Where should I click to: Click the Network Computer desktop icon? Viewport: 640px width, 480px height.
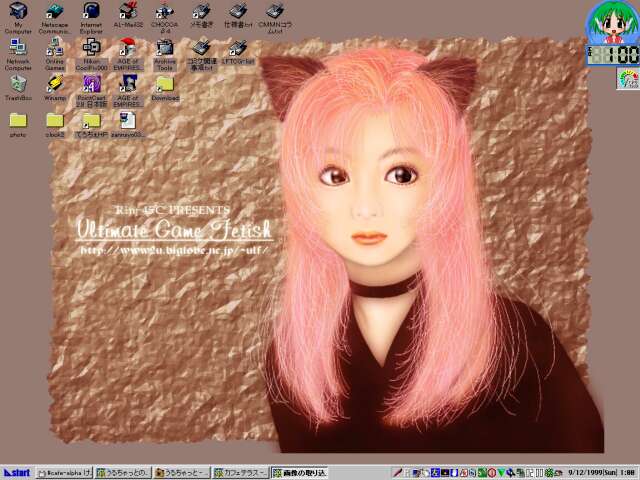tap(18, 48)
